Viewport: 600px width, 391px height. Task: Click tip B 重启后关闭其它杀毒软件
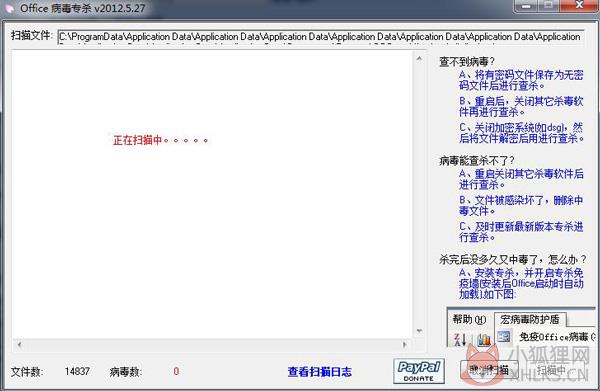pyautogui.click(x=521, y=106)
